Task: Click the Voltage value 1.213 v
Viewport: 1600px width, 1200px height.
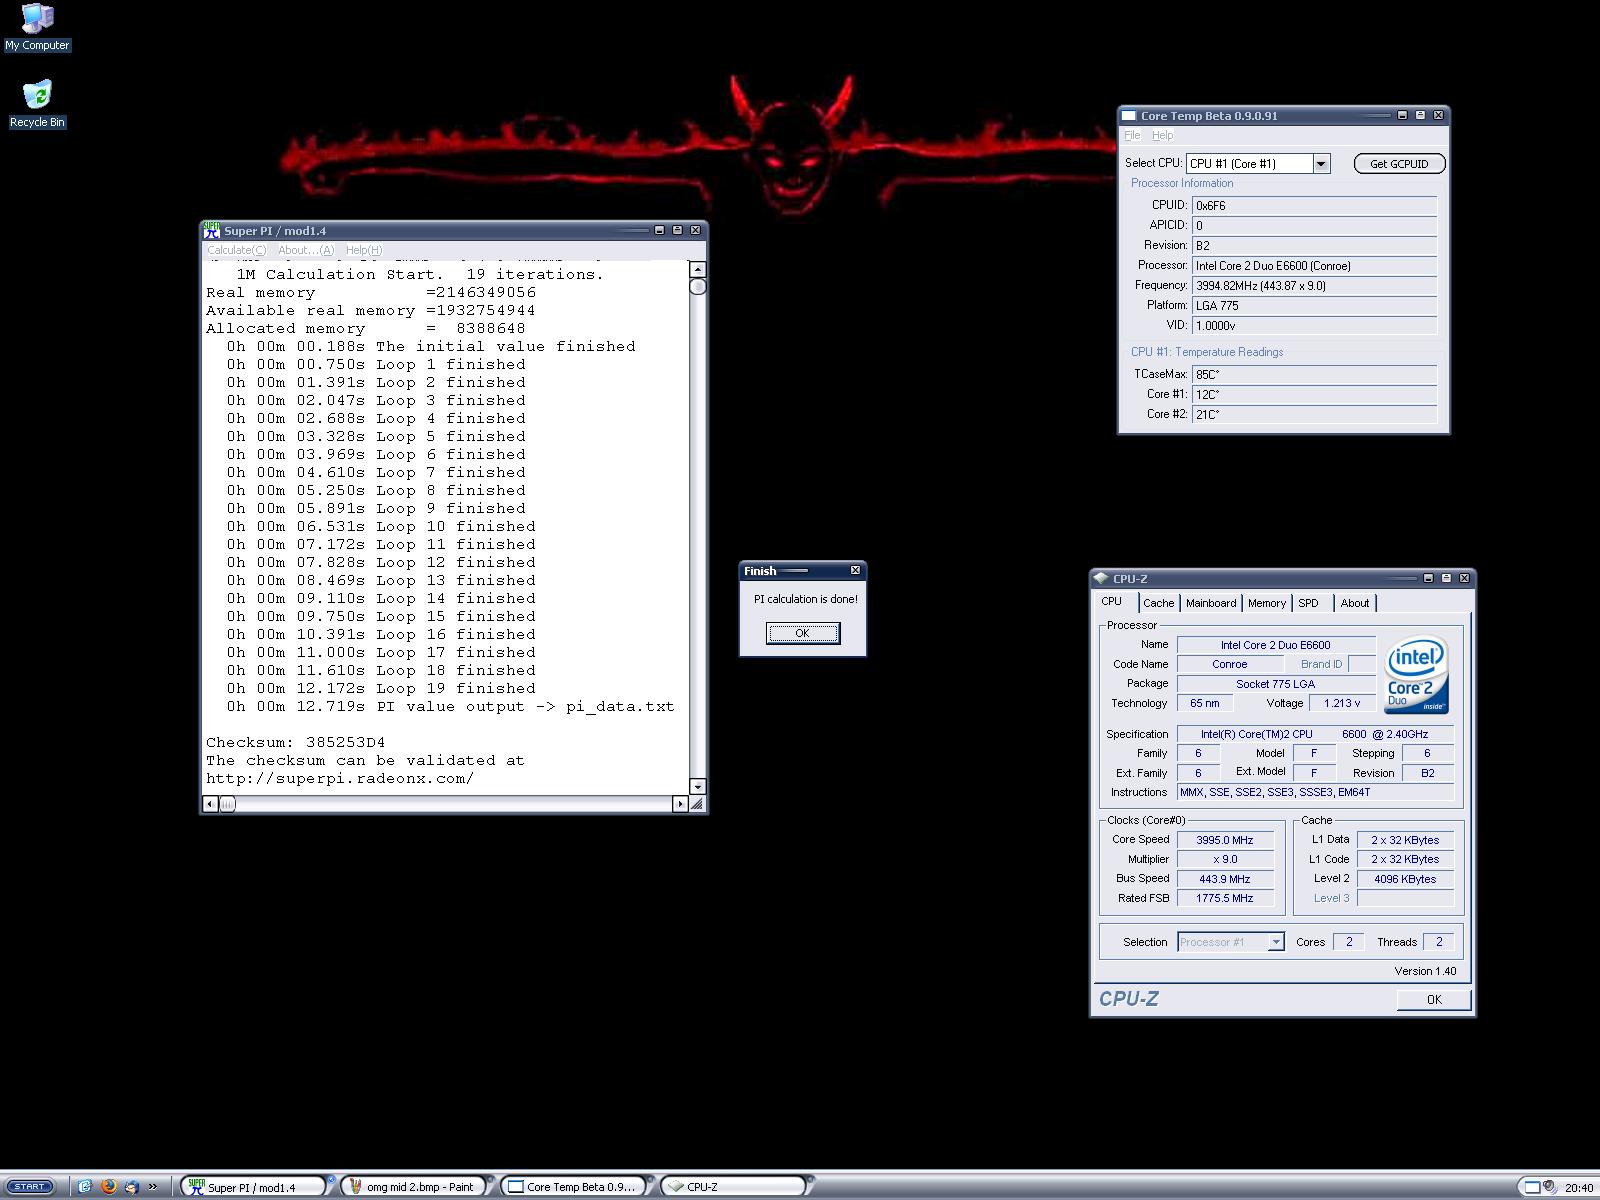Action: point(1342,703)
